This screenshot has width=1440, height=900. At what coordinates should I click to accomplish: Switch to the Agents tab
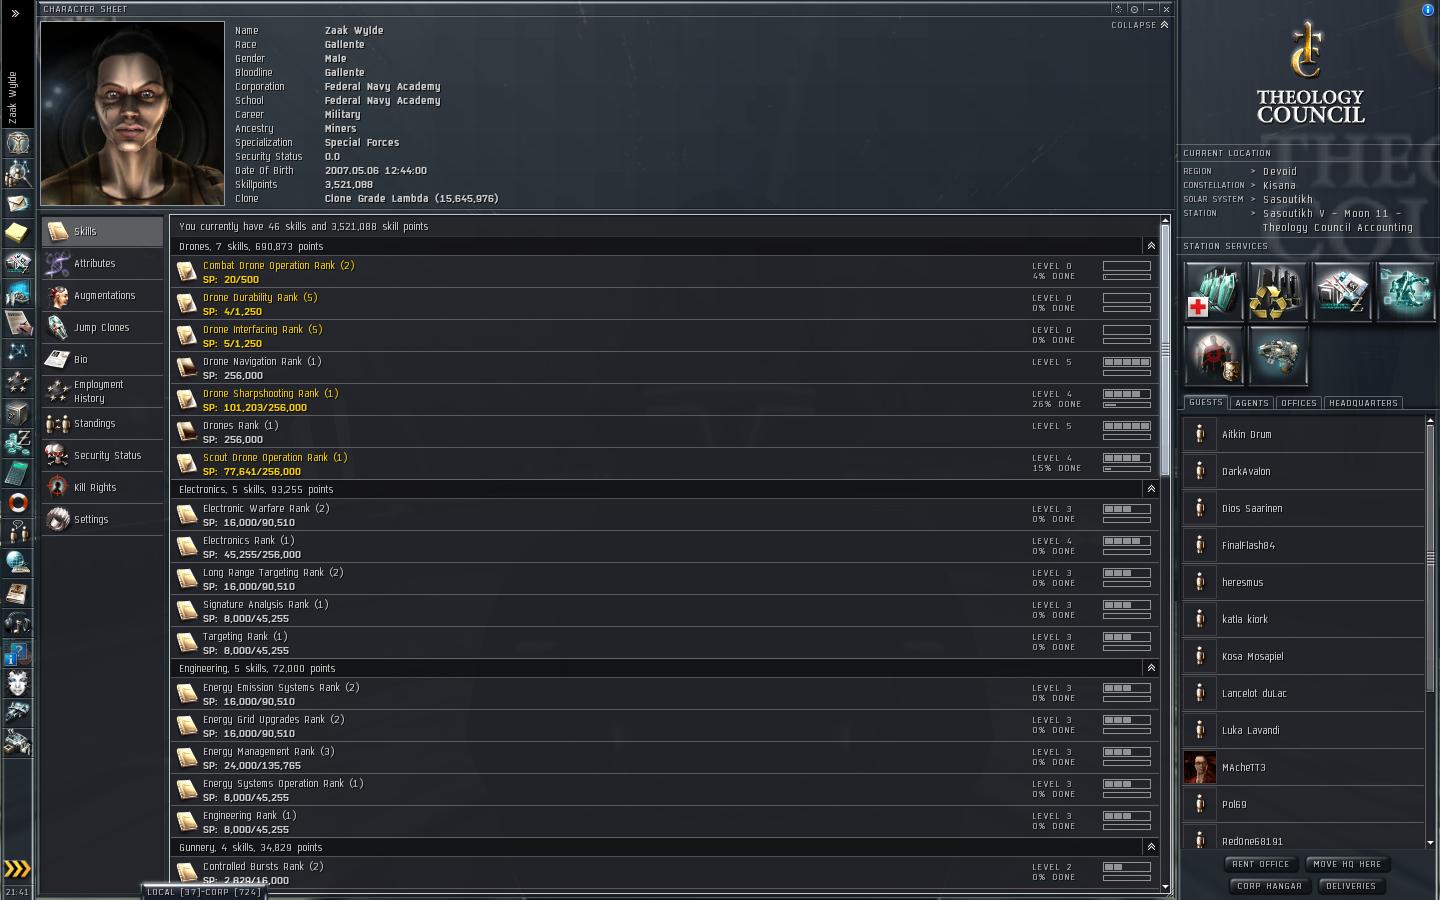1251,403
